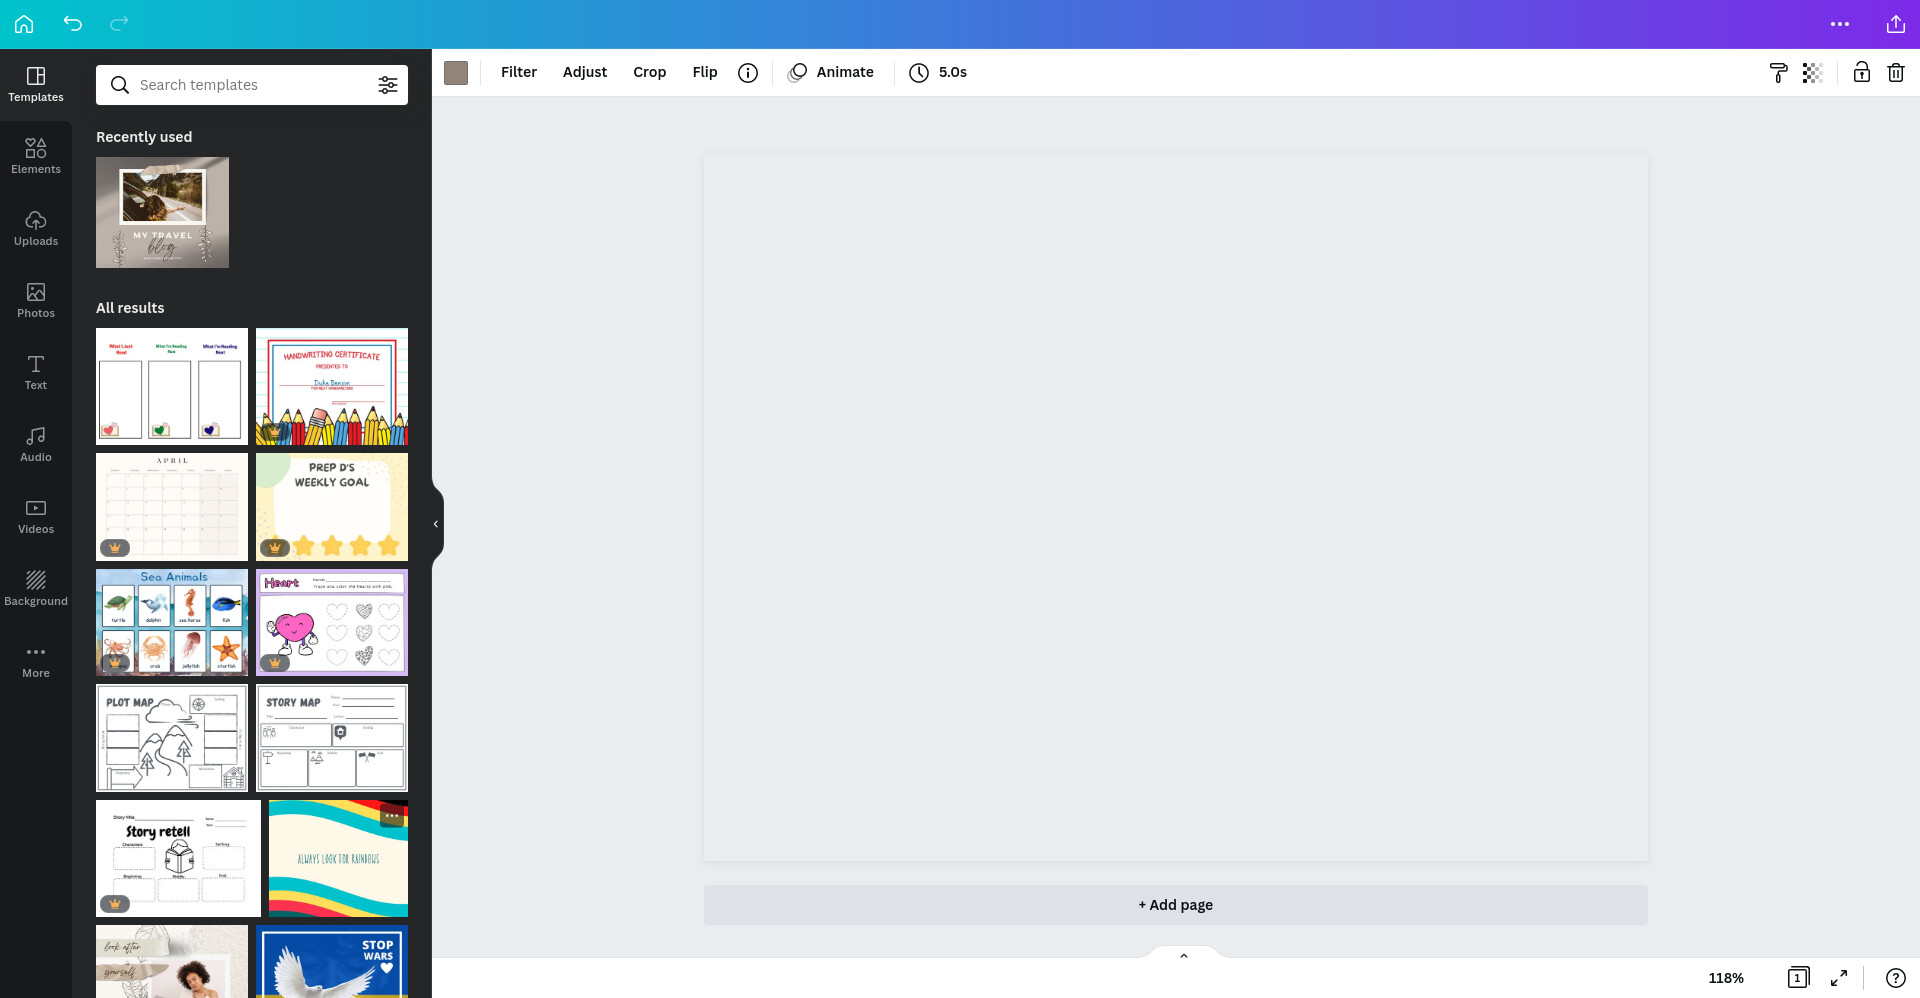Open the Elements sidebar tab
Screen dimensions: 1920x998
coord(36,157)
